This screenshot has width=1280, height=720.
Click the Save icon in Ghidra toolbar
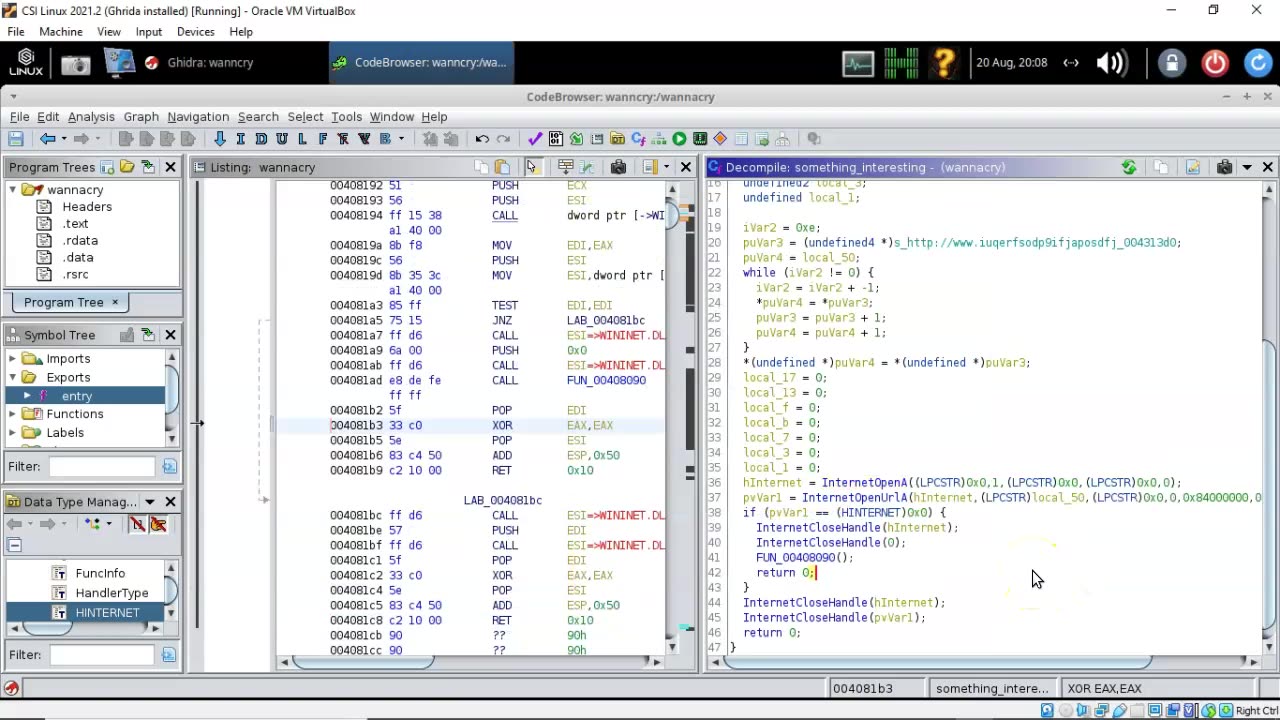[15, 139]
